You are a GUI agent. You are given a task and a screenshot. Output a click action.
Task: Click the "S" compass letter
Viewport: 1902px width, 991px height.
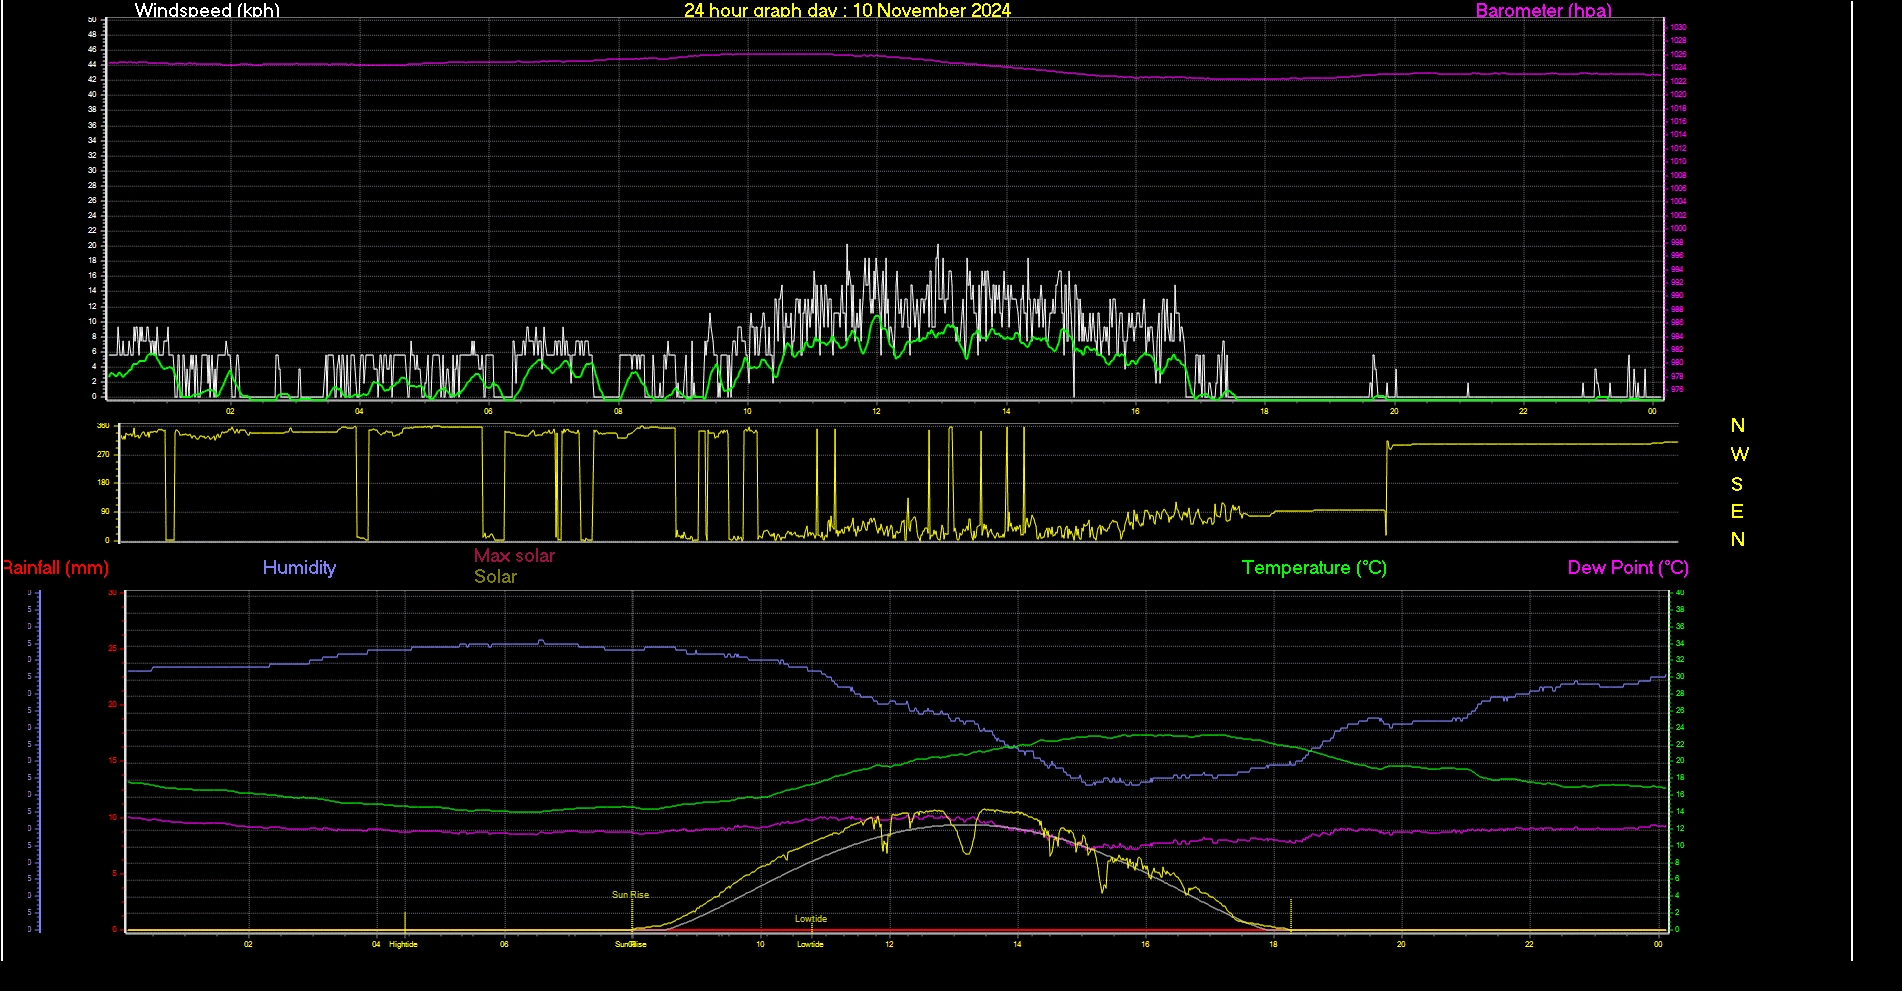point(1737,485)
